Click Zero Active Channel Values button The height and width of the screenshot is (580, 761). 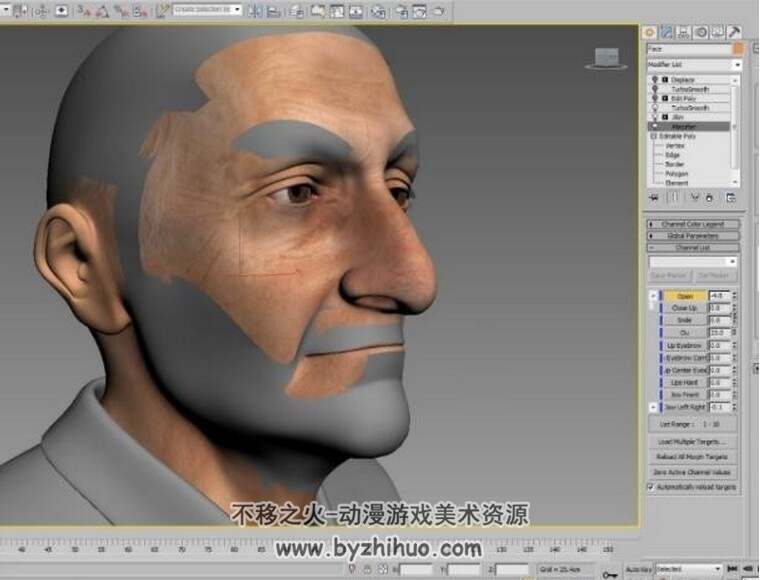coord(692,472)
